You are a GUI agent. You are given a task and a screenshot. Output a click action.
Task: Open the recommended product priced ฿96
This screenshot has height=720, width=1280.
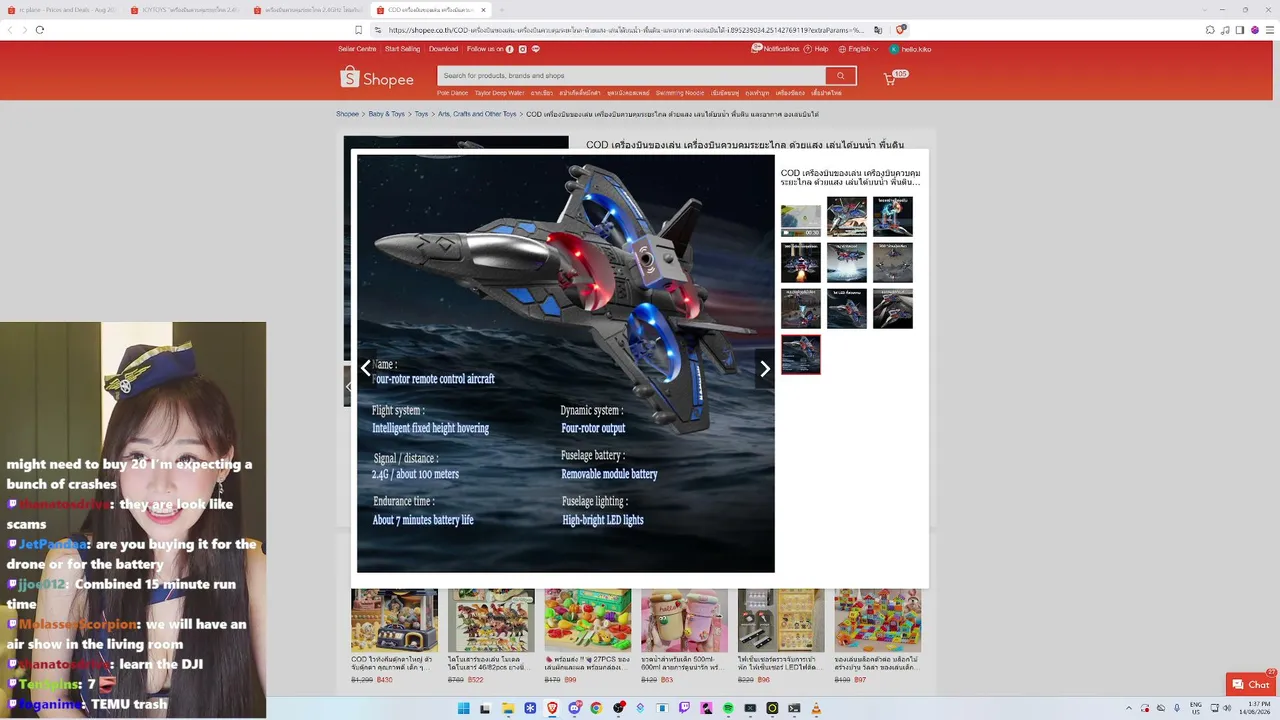click(x=781, y=635)
